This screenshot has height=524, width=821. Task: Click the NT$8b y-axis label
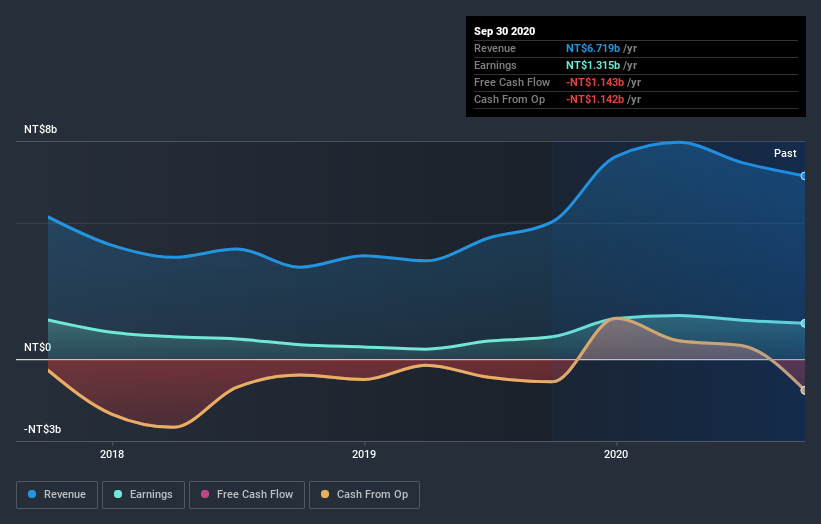tap(40, 129)
